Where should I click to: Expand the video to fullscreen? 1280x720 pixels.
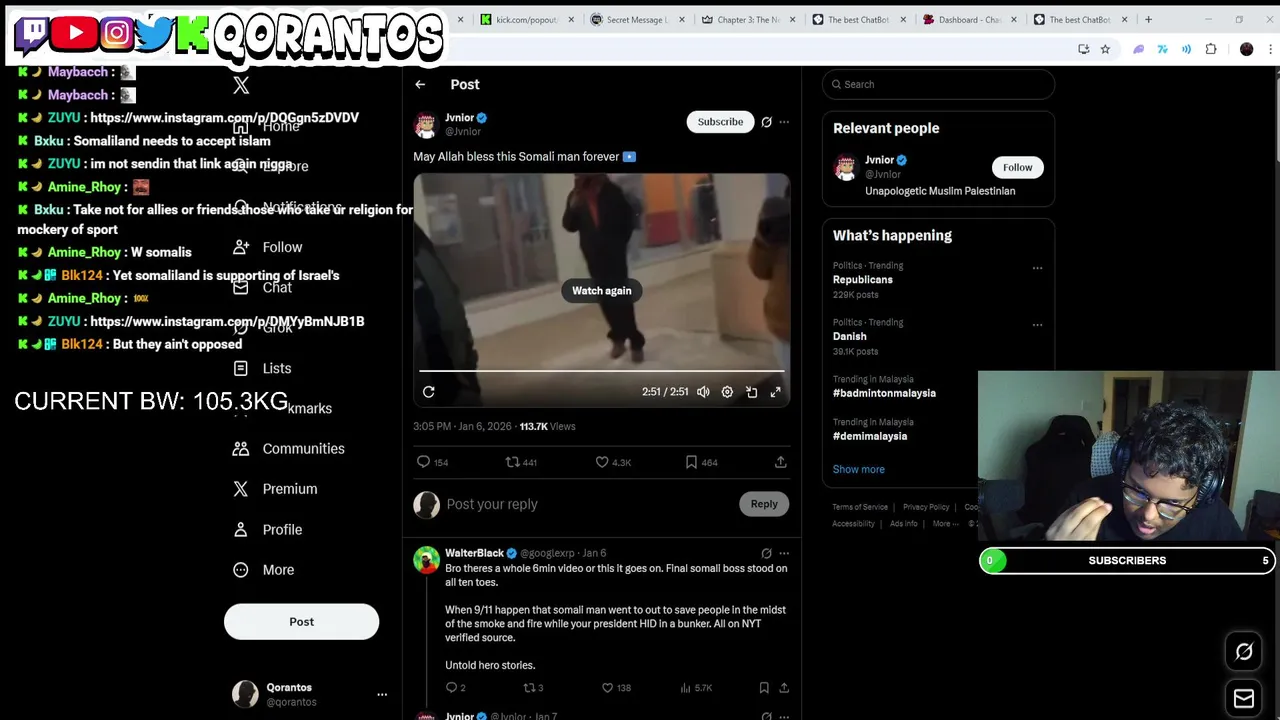point(775,392)
